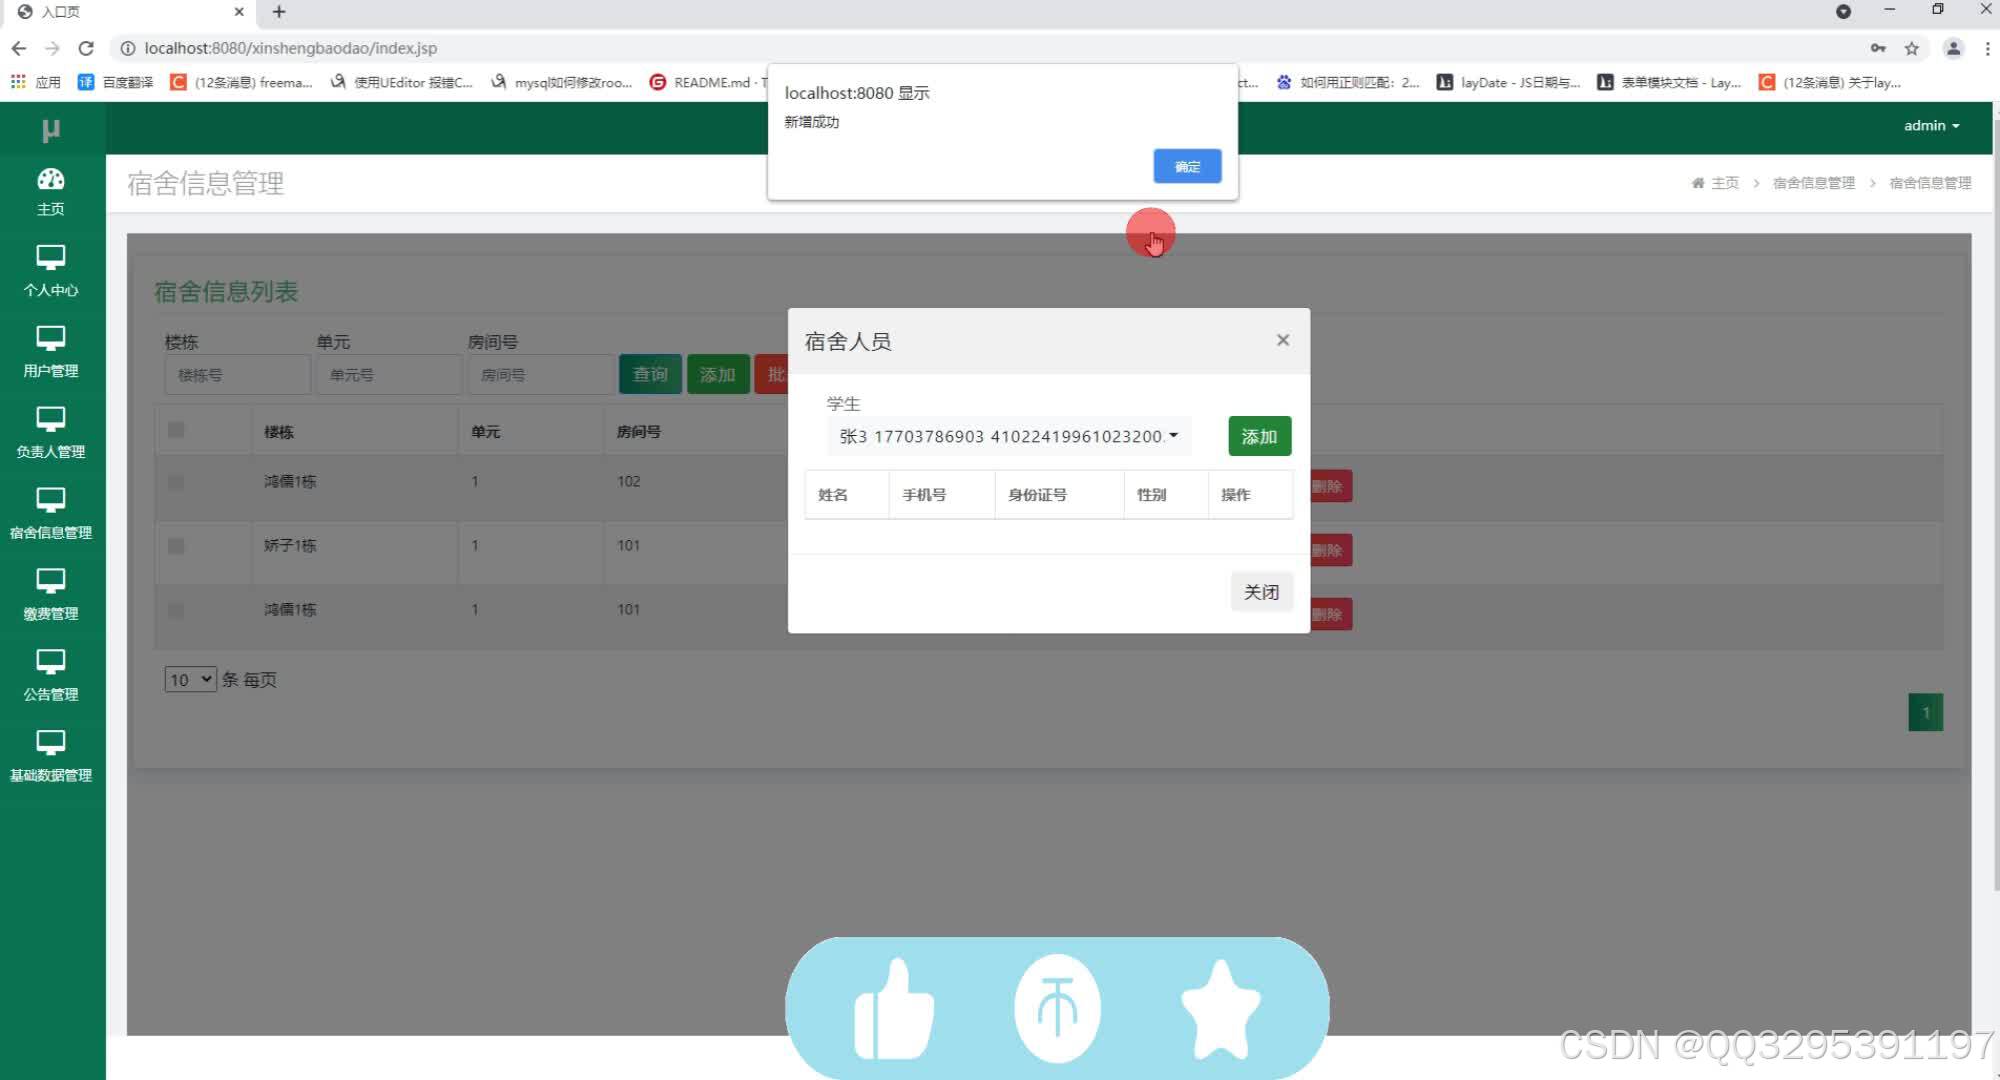Open README.md bookmark
2000x1080 pixels.
(x=707, y=82)
